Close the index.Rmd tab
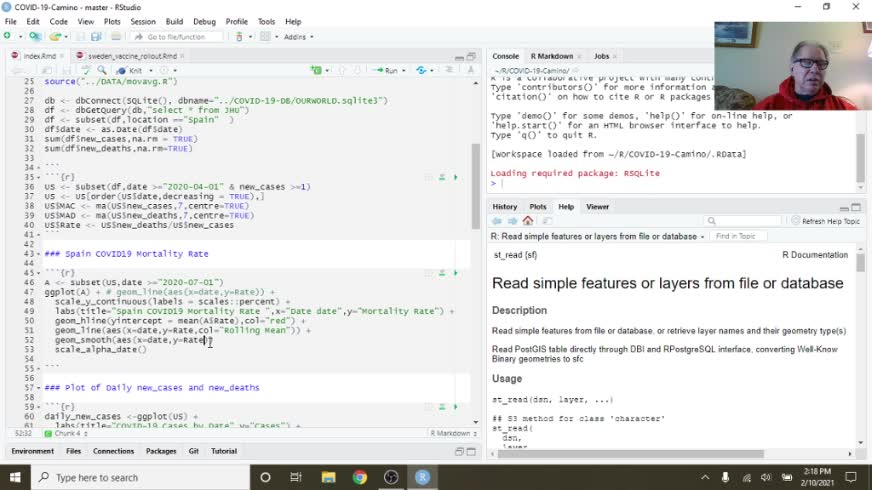 (x=62, y=56)
